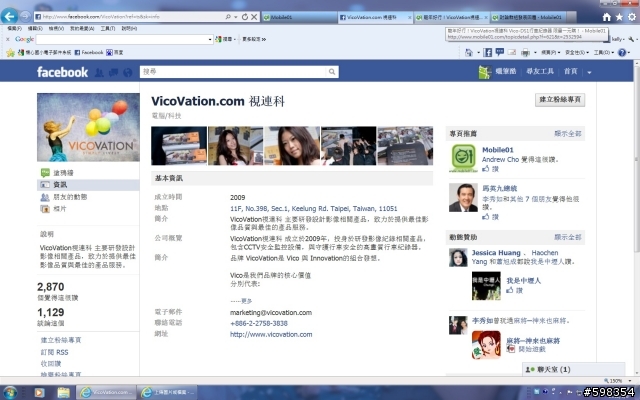Screen dimensions: 640x400
Task: Stop loading with the X beside refresh
Action: pos(254,17)
